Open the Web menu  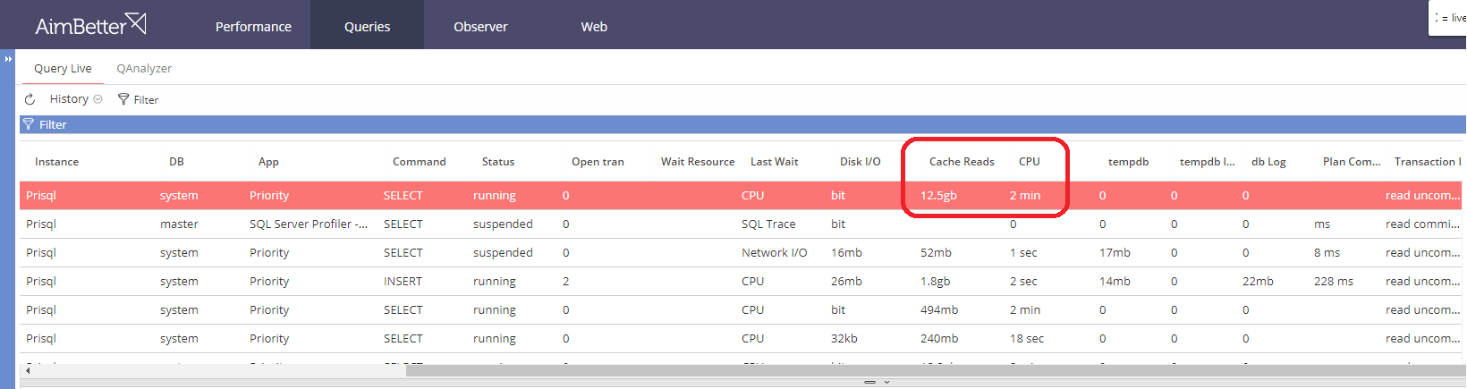point(594,27)
